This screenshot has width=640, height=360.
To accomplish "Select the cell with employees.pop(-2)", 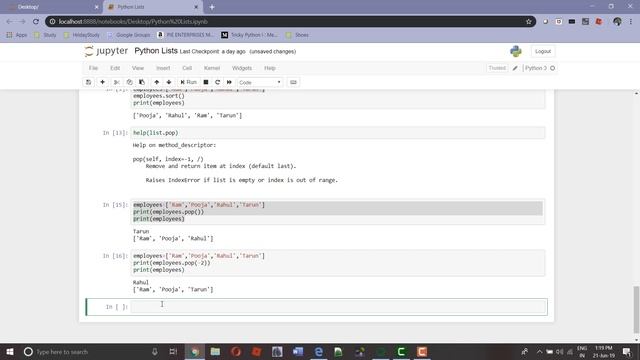I will pos(338,263).
